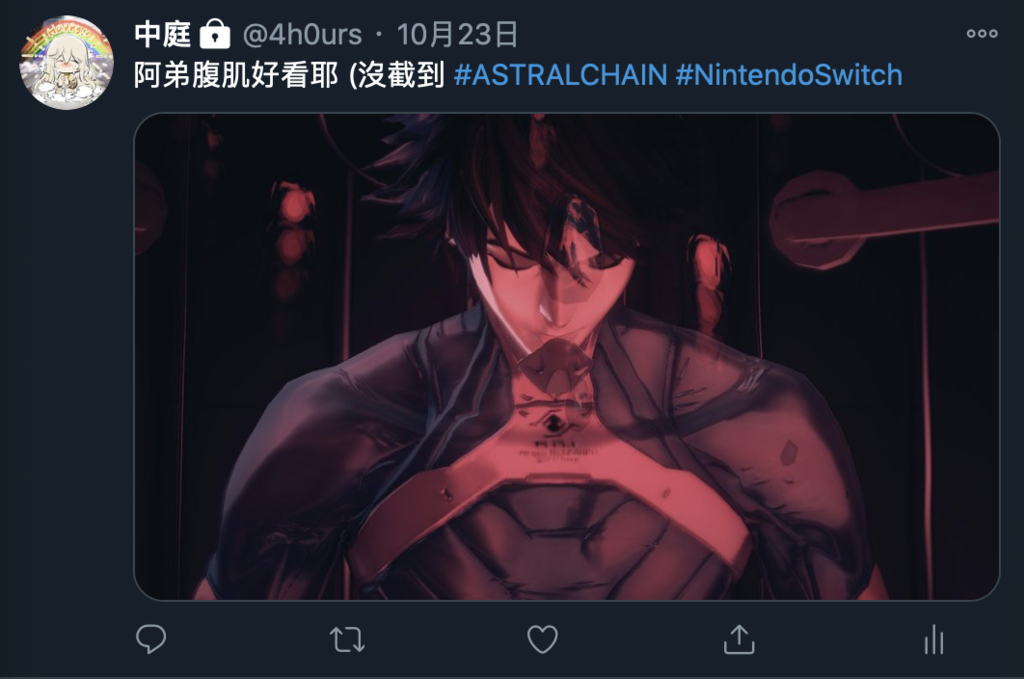Follow the #NintendoSwitch hashtag link
The image size is (1024, 679).
[789, 75]
